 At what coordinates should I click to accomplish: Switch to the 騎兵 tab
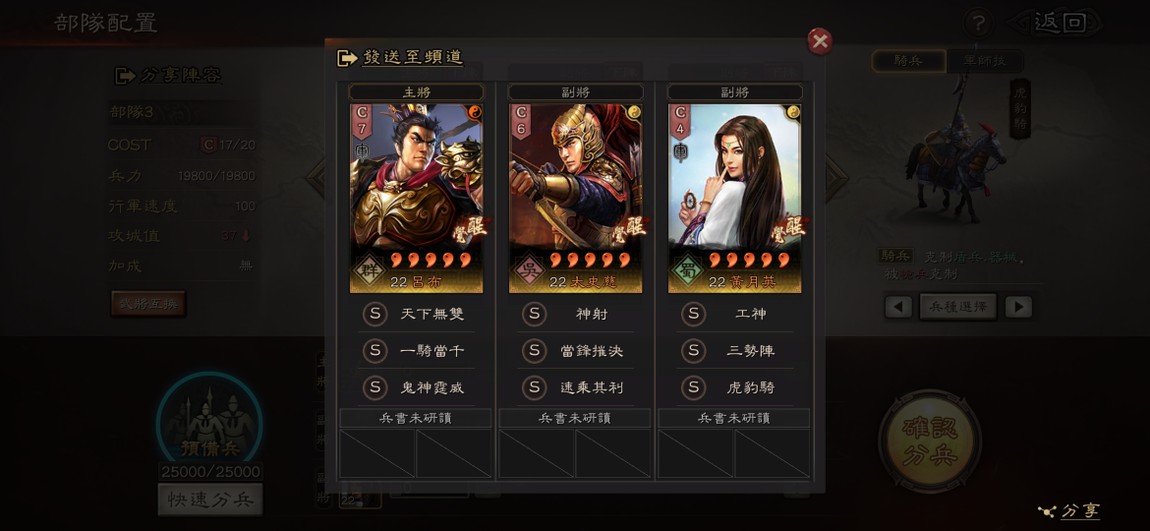pyautogui.click(x=908, y=61)
